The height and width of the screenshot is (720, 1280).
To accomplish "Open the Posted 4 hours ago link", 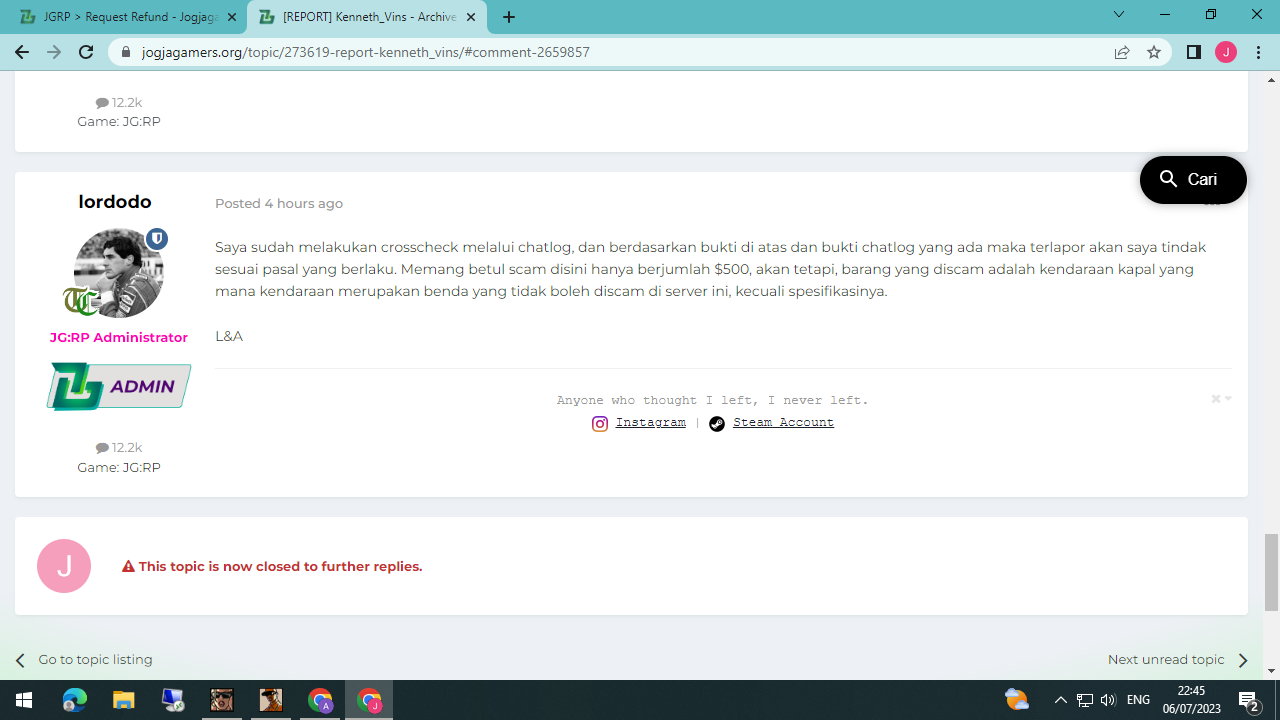I will 279,204.
